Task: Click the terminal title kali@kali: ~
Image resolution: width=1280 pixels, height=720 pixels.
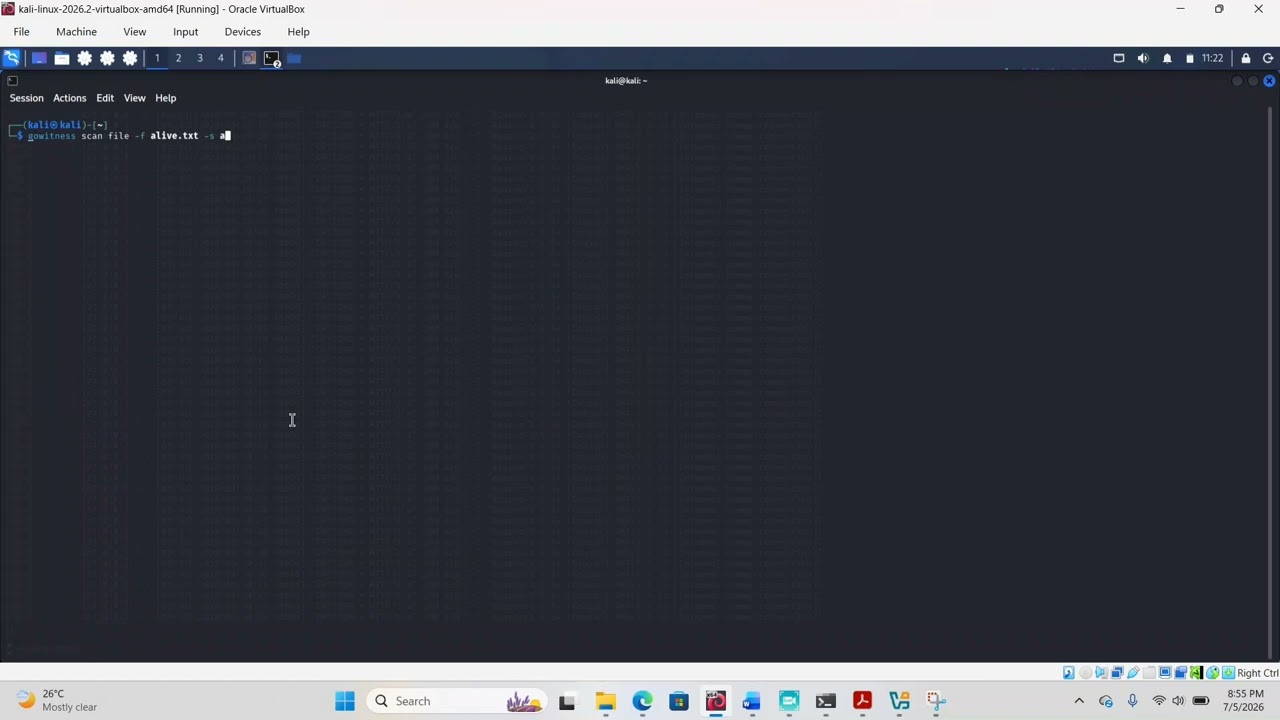Action: click(x=626, y=81)
